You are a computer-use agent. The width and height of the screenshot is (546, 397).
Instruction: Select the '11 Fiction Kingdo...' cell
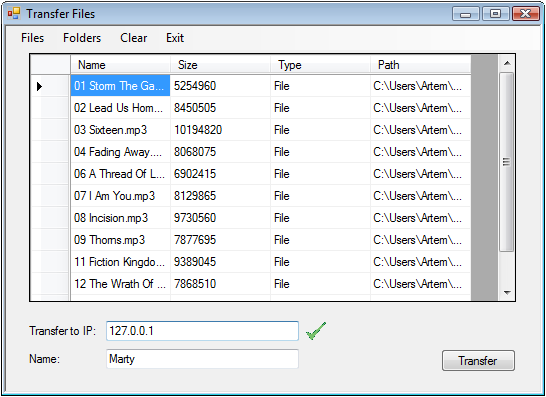120,262
